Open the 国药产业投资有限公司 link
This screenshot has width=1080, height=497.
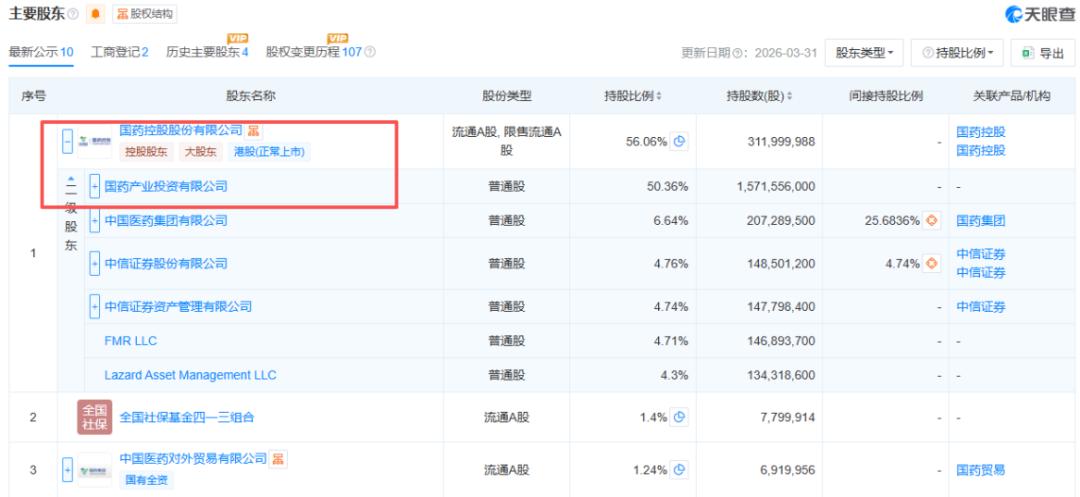(x=166, y=187)
